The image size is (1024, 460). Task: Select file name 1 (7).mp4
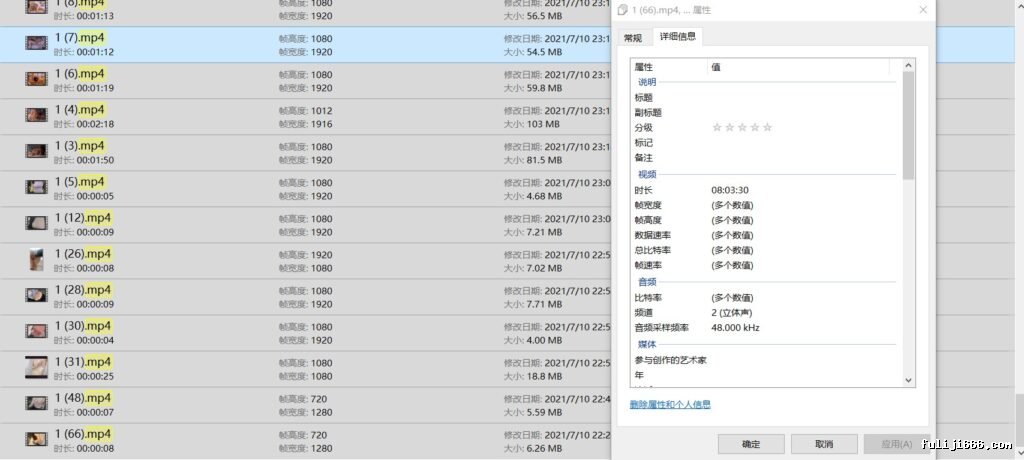[x=80, y=37]
